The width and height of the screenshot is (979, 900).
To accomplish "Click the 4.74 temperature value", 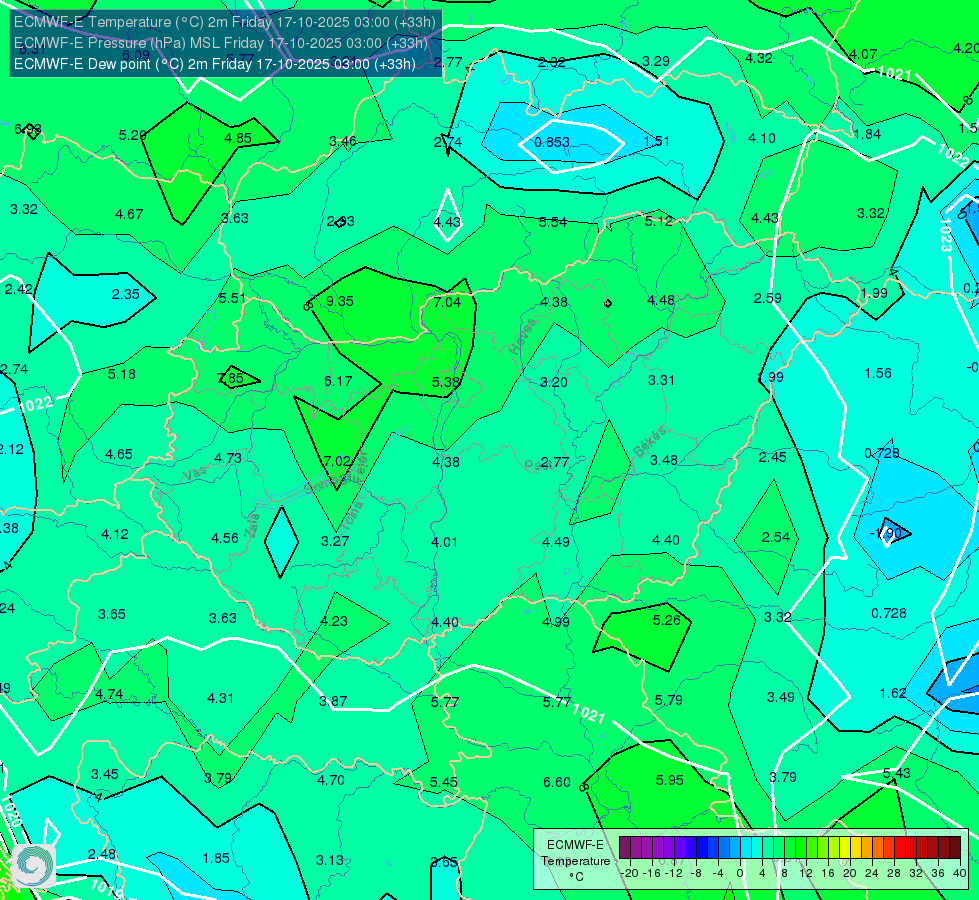I will tap(109, 695).
